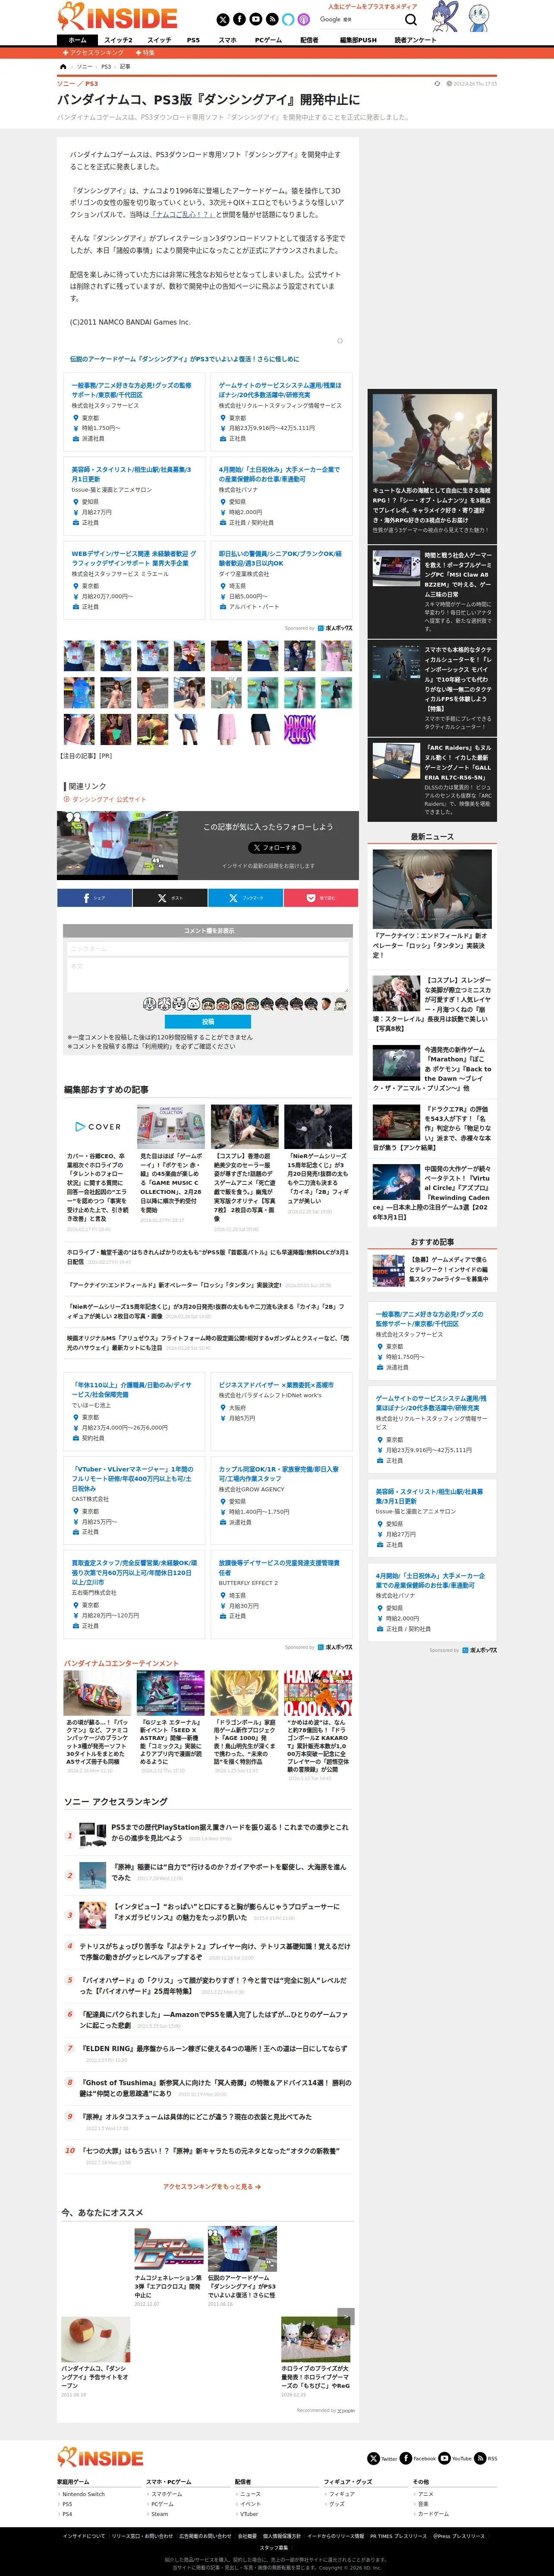Open the 読者アンケート navigation tab
The width and height of the screenshot is (554, 2576).
pyautogui.click(x=415, y=40)
